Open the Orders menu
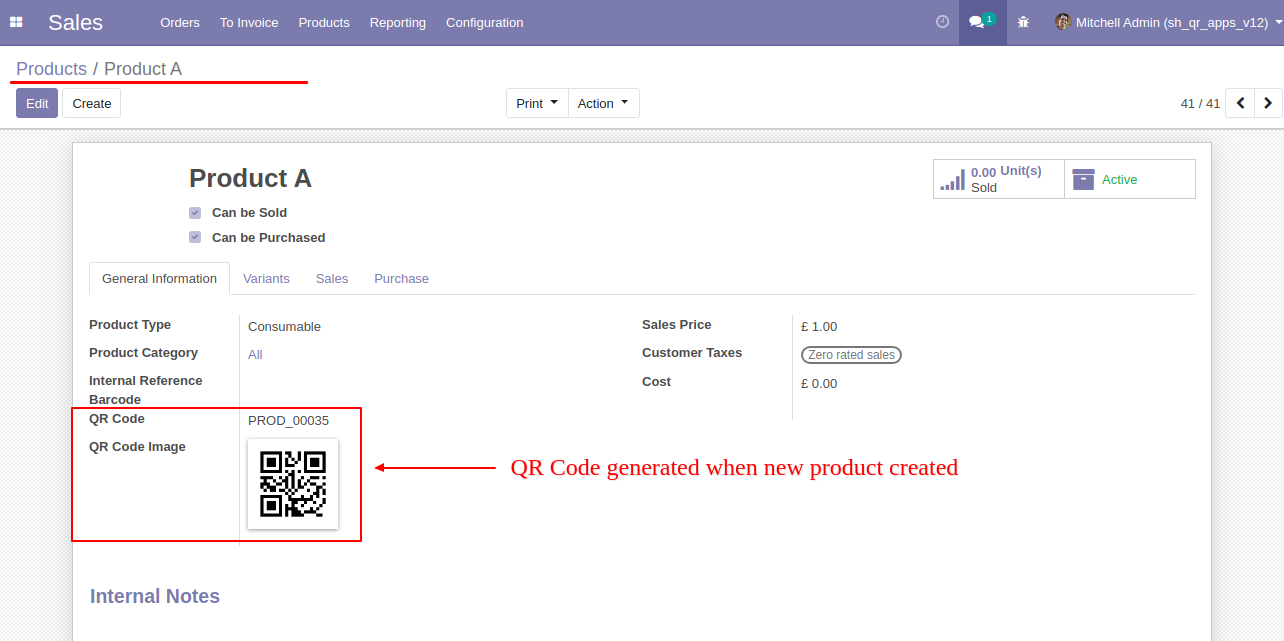The height and width of the screenshot is (641, 1284). pyautogui.click(x=180, y=22)
